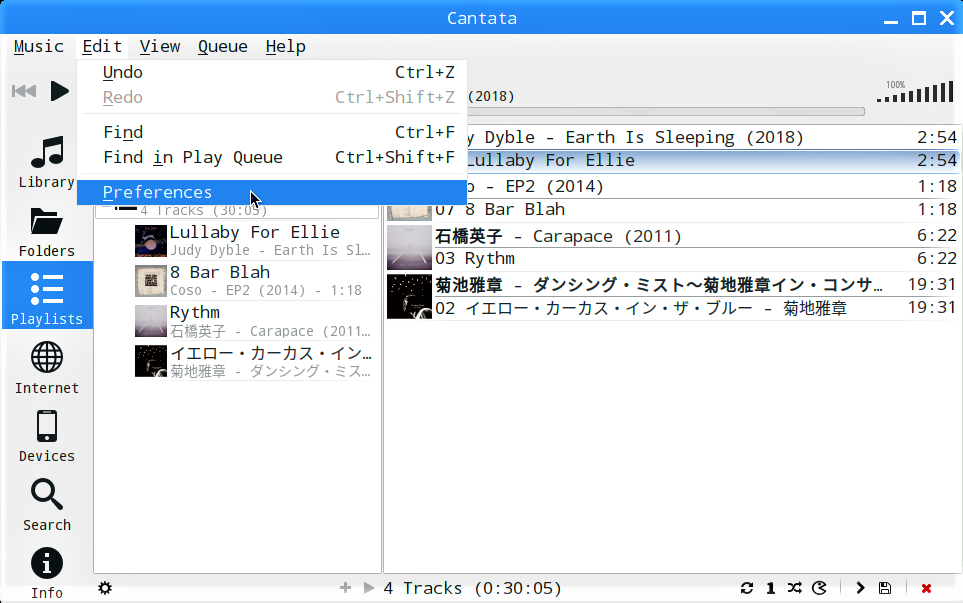Toggle repeat mode in status bar
This screenshot has width=963, height=603.
tap(747, 588)
